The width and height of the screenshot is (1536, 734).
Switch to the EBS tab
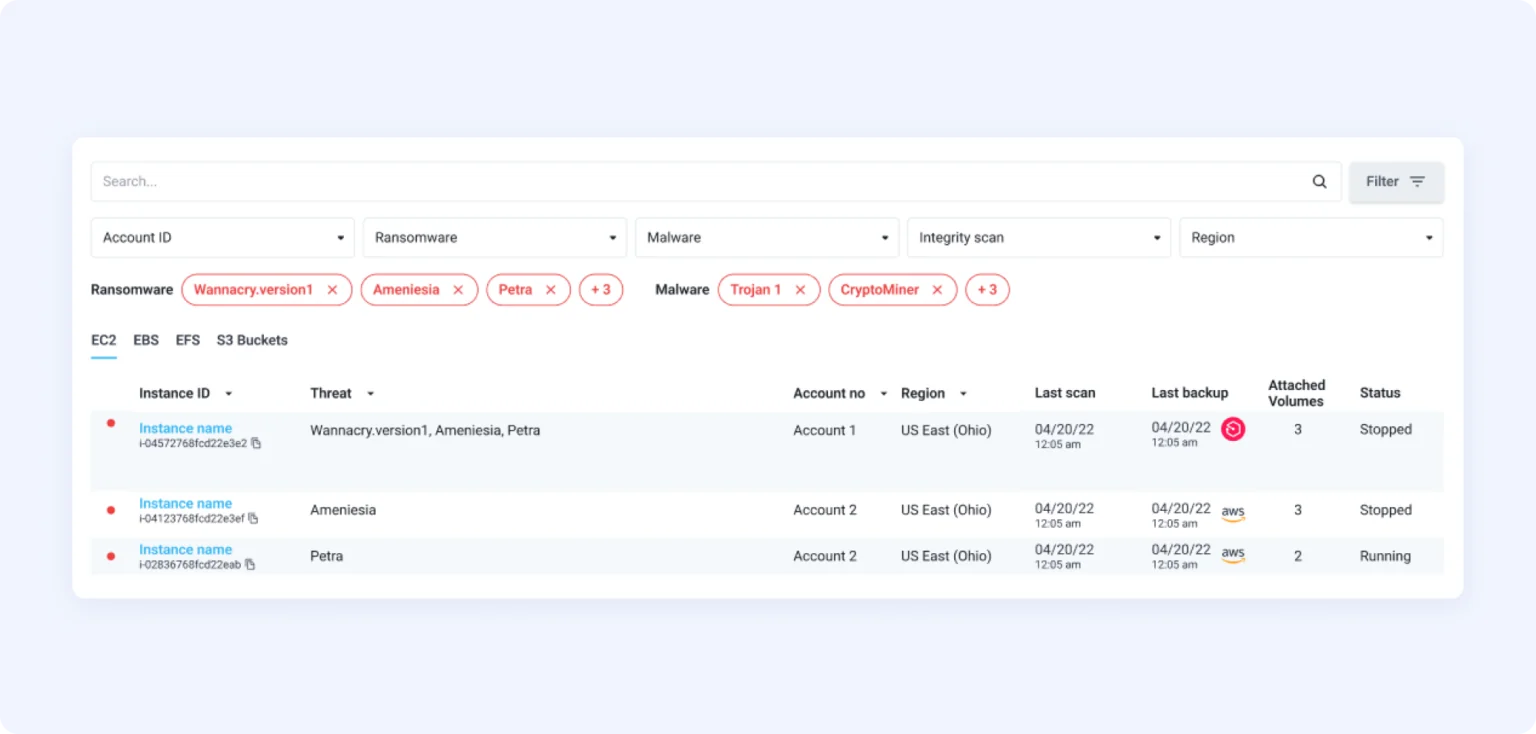(x=146, y=340)
